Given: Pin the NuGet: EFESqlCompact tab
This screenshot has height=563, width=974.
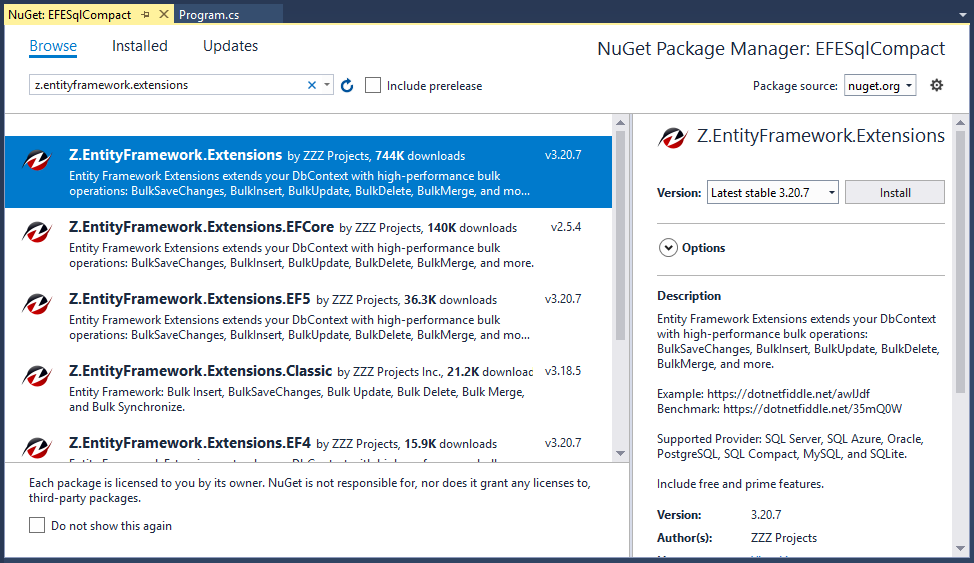Looking at the screenshot, I should pyautogui.click(x=145, y=14).
